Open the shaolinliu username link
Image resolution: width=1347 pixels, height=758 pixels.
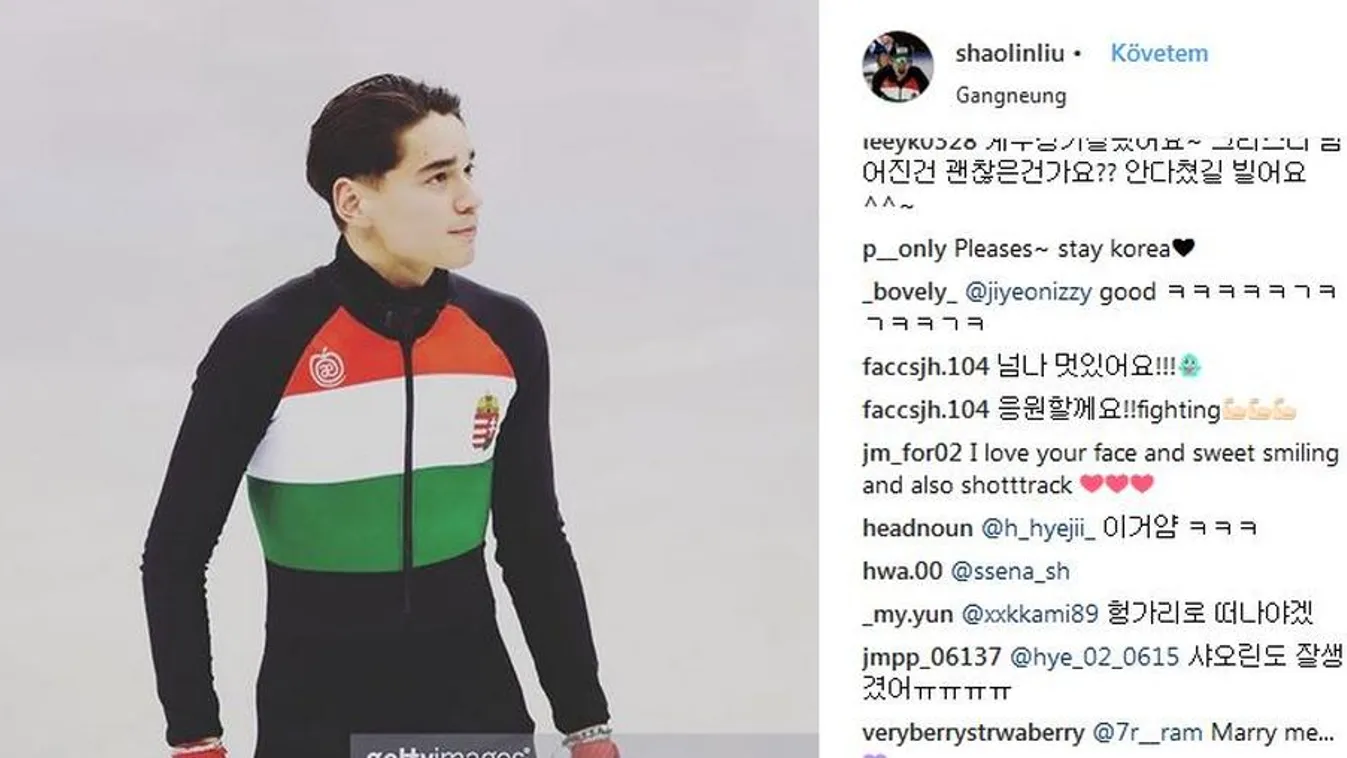[x=1009, y=54]
